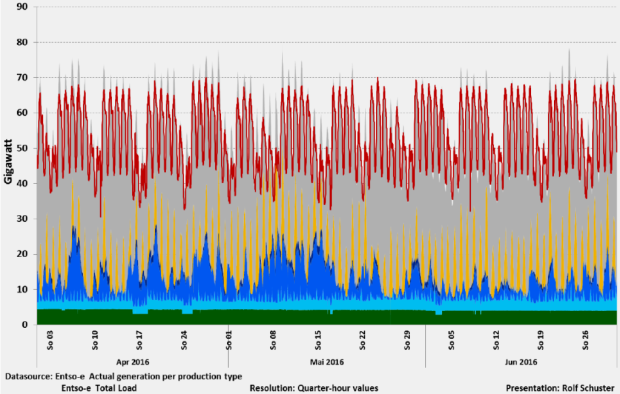
Task: Click the 'Apr 2016' month label
Action: pyautogui.click(x=132, y=362)
